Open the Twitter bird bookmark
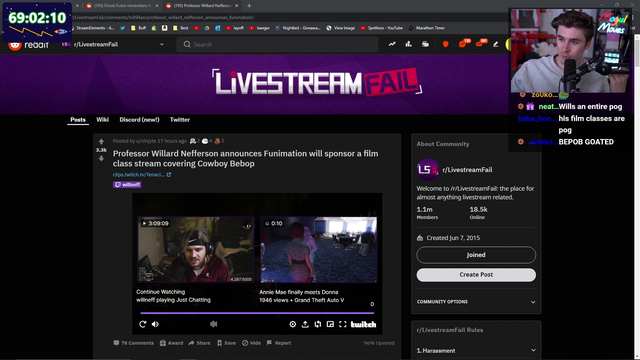Screen dimensions: 640x360 click(122, 28)
